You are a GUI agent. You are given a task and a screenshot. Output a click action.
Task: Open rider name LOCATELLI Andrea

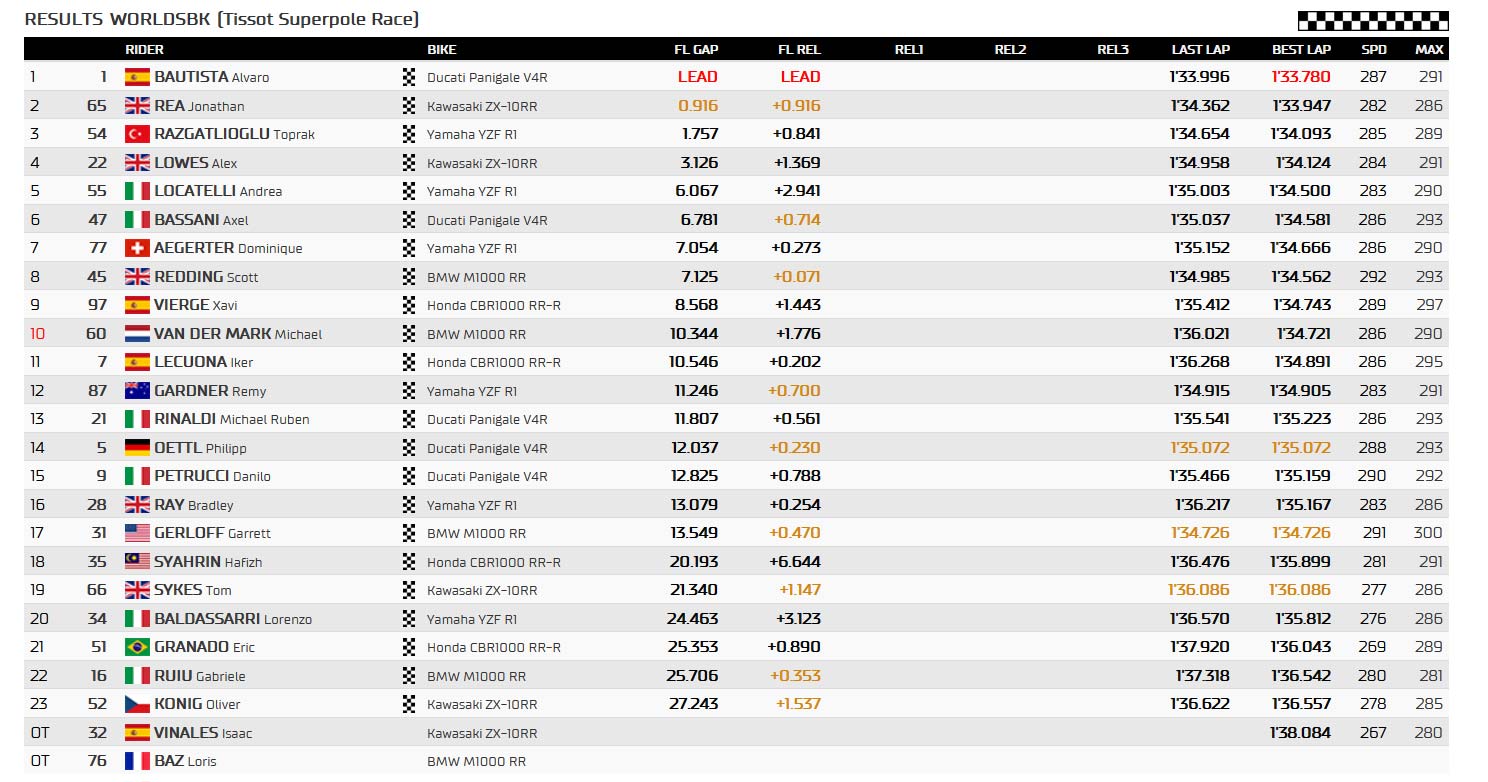pos(218,191)
